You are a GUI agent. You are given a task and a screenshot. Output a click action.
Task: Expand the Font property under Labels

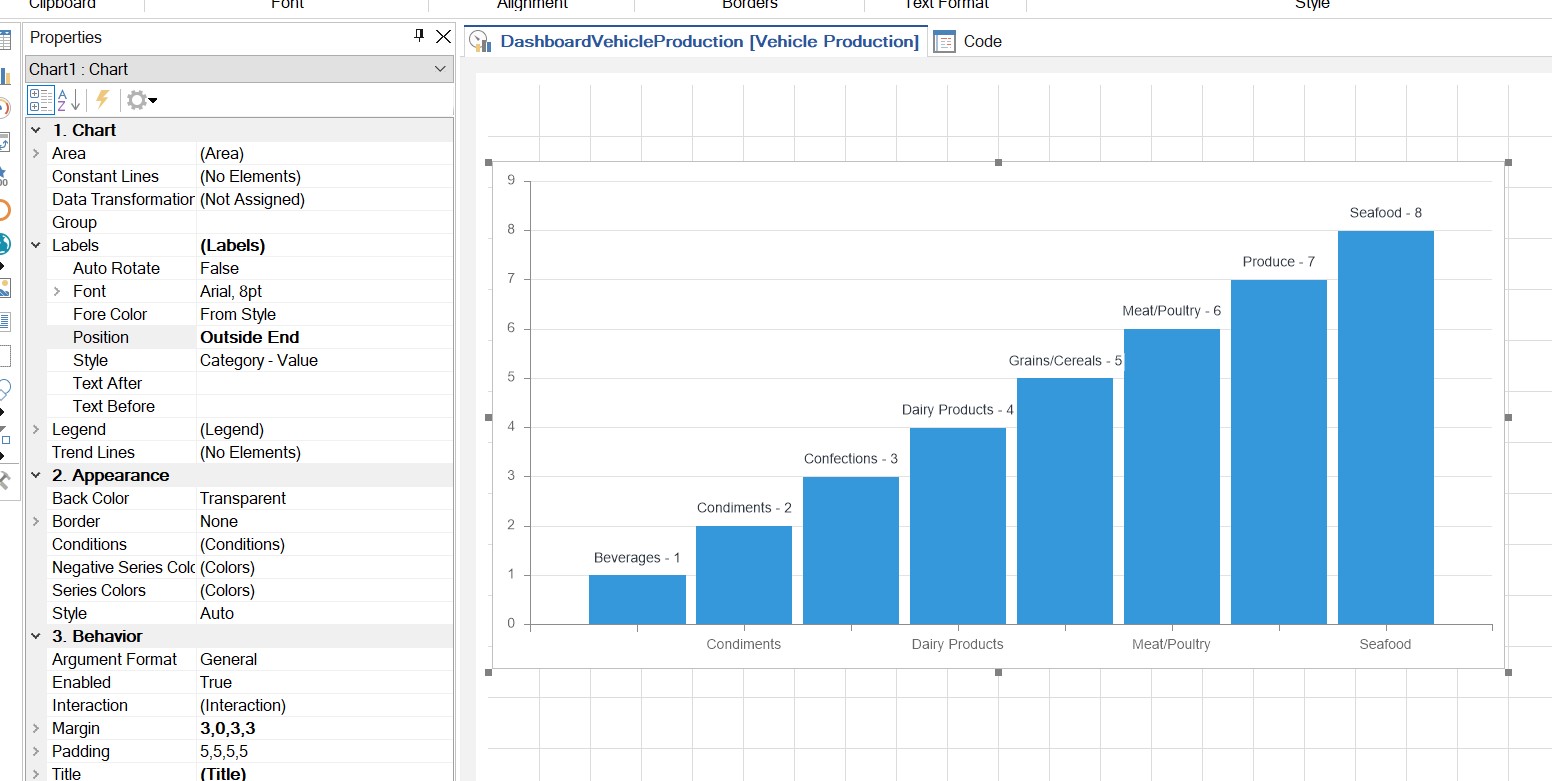pyautogui.click(x=57, y=291)
